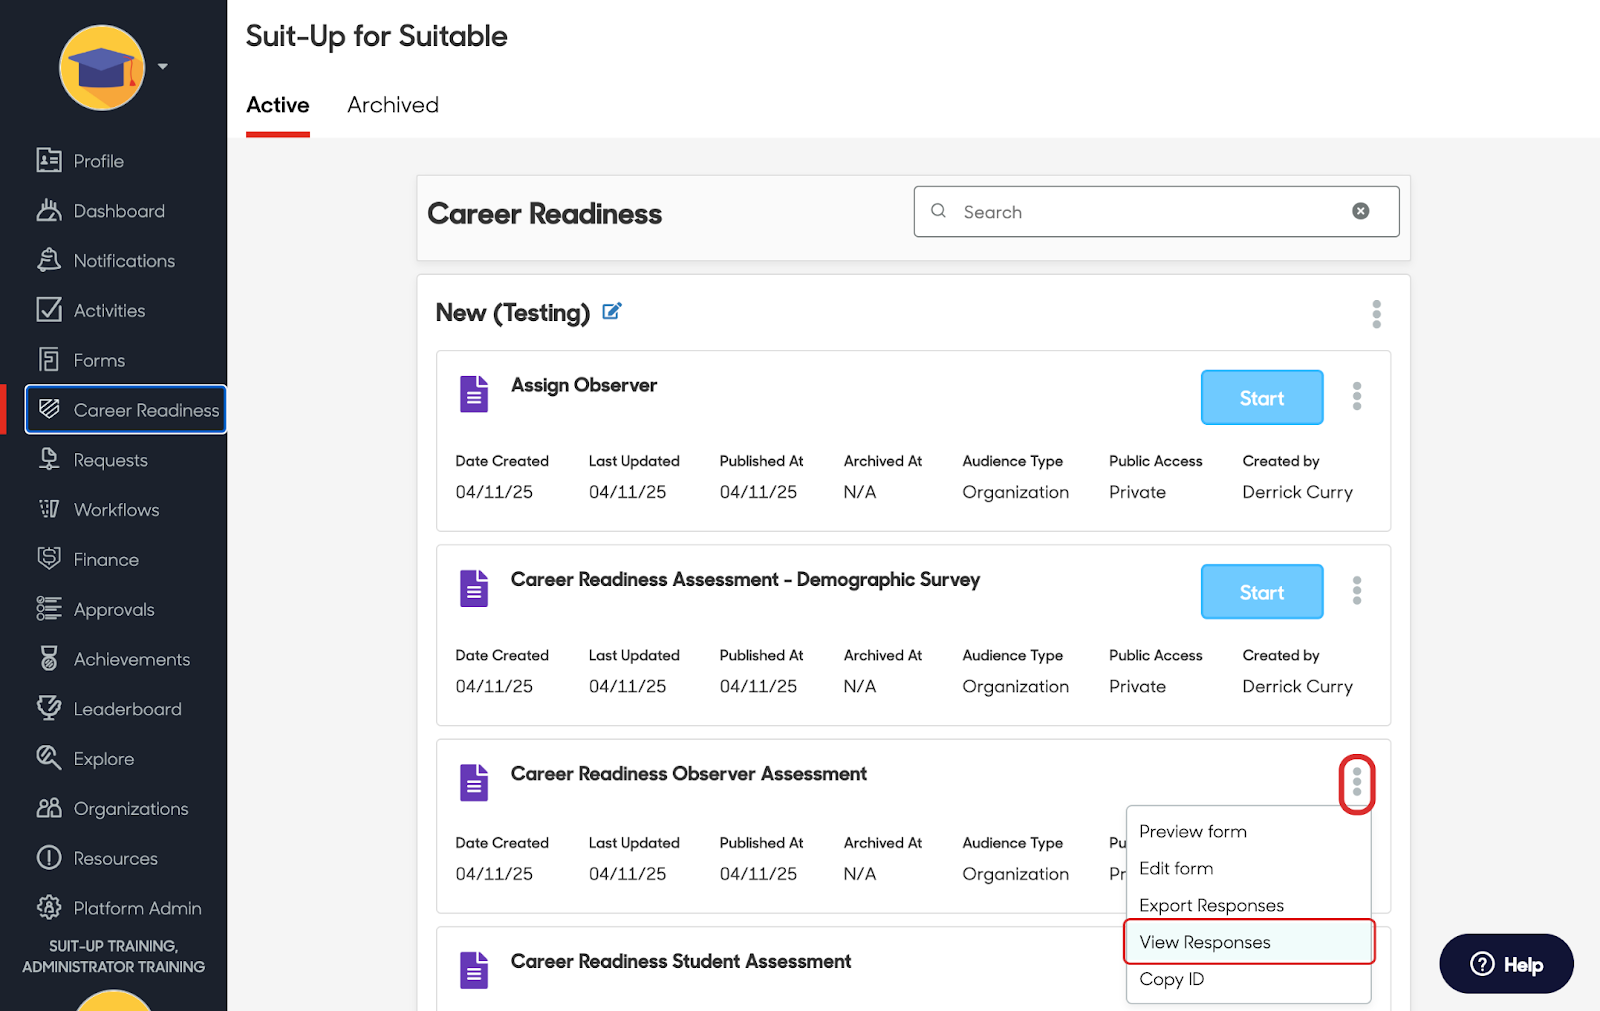This screenshot has height=1011, width=1600.
Task: Click the search magnifier icon
Action: click(938, 211)
